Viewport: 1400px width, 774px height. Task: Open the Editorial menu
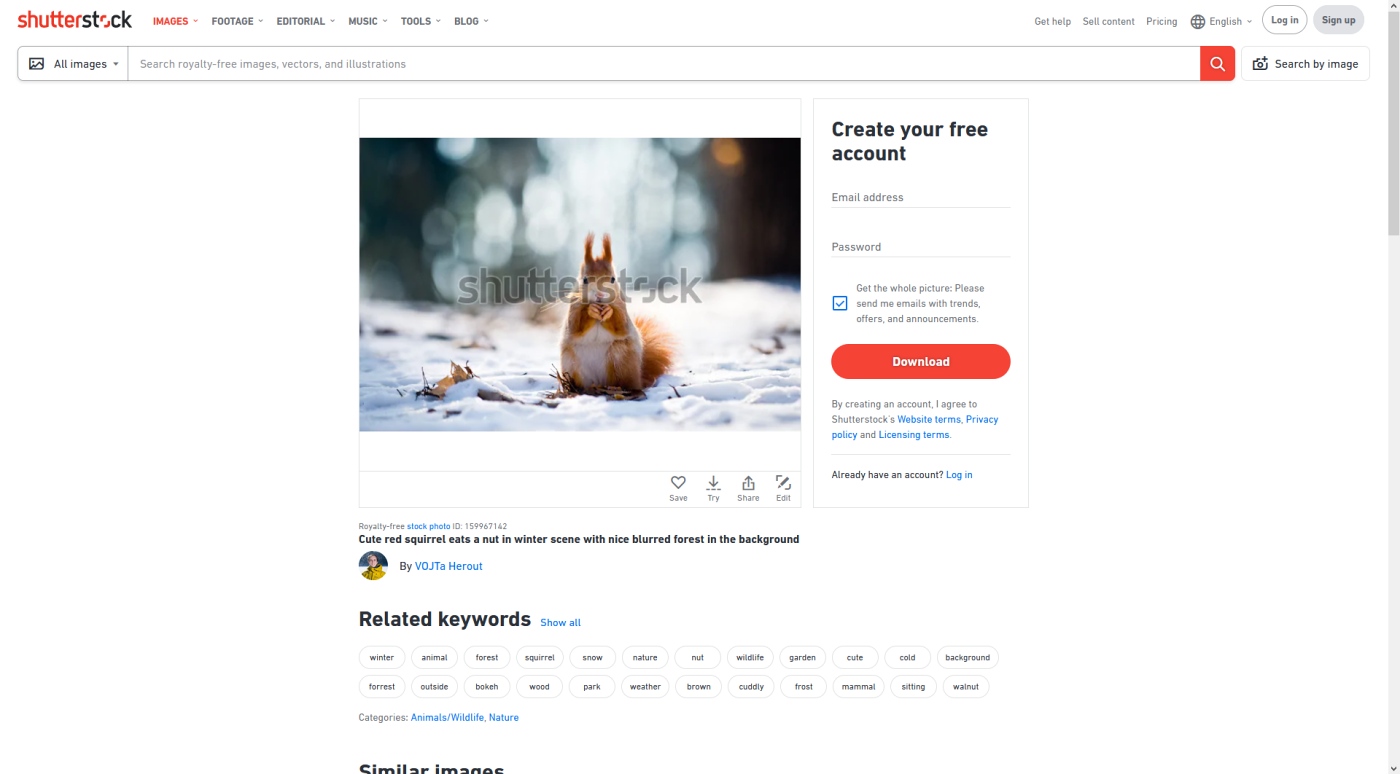[x=306, y=21]
